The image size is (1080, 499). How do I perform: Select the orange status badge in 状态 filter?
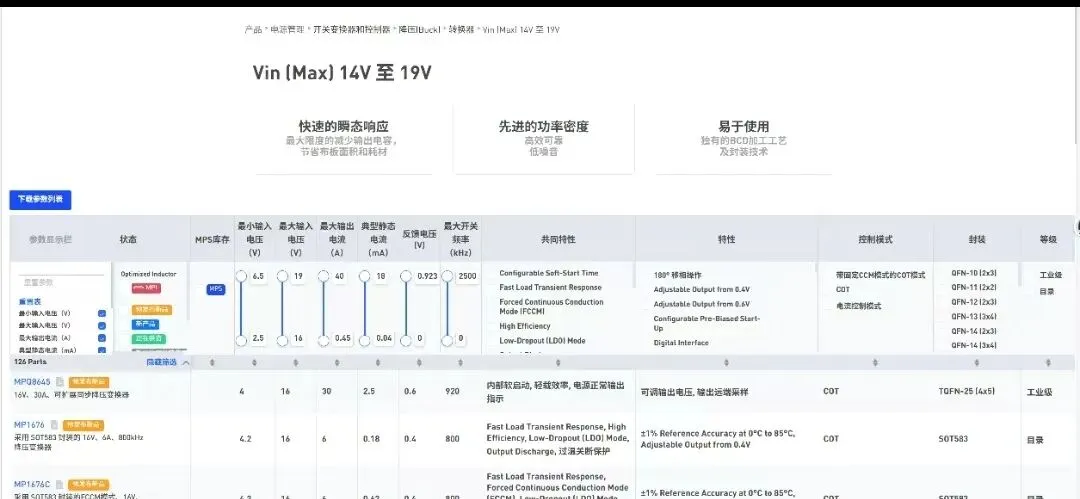click(152, 310)
